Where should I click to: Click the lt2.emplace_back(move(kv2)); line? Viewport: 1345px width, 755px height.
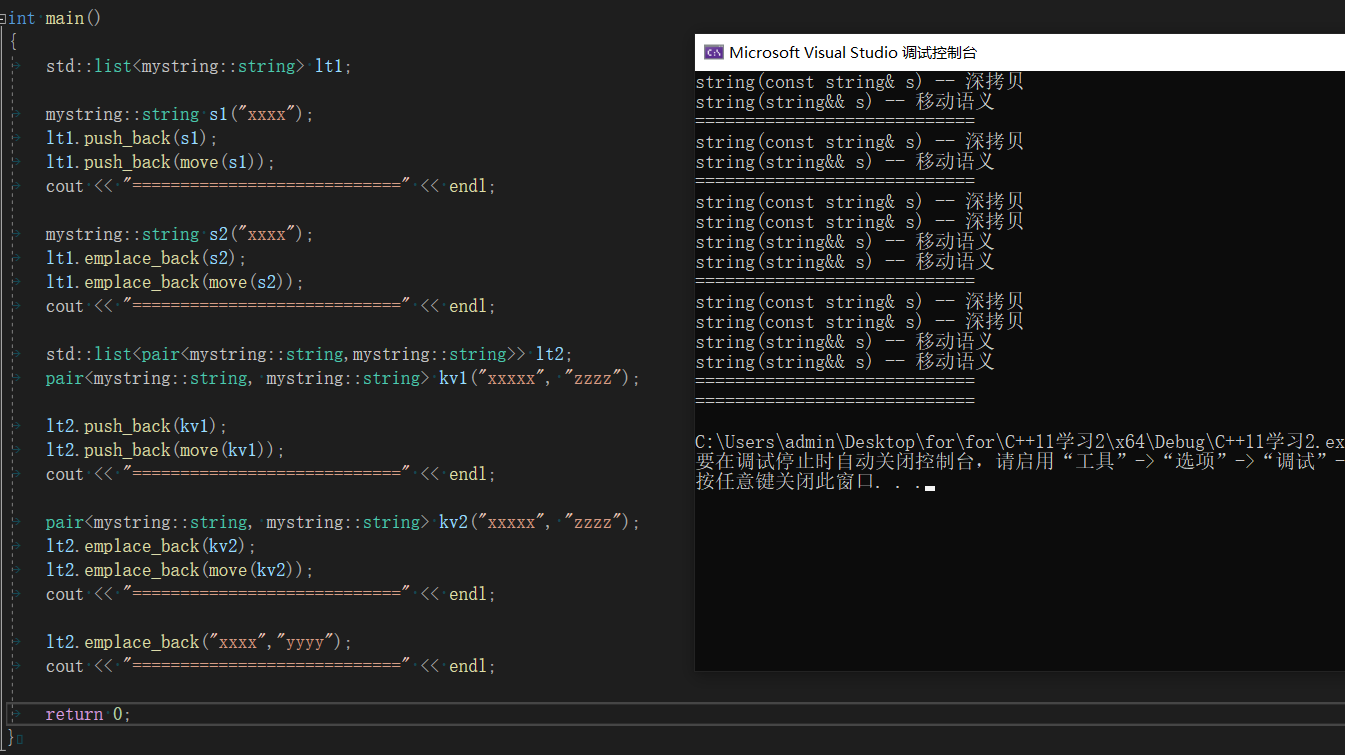180,570
